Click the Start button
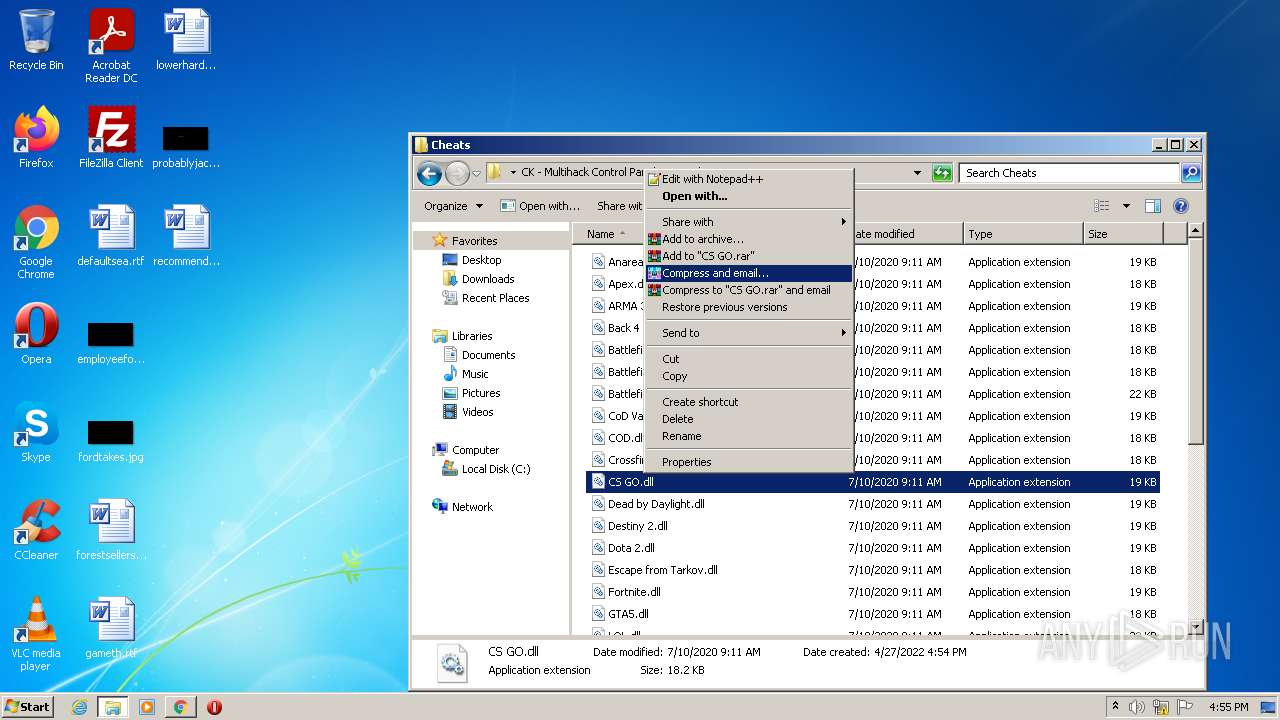The image size is (1280, 720). pos(27,707)
